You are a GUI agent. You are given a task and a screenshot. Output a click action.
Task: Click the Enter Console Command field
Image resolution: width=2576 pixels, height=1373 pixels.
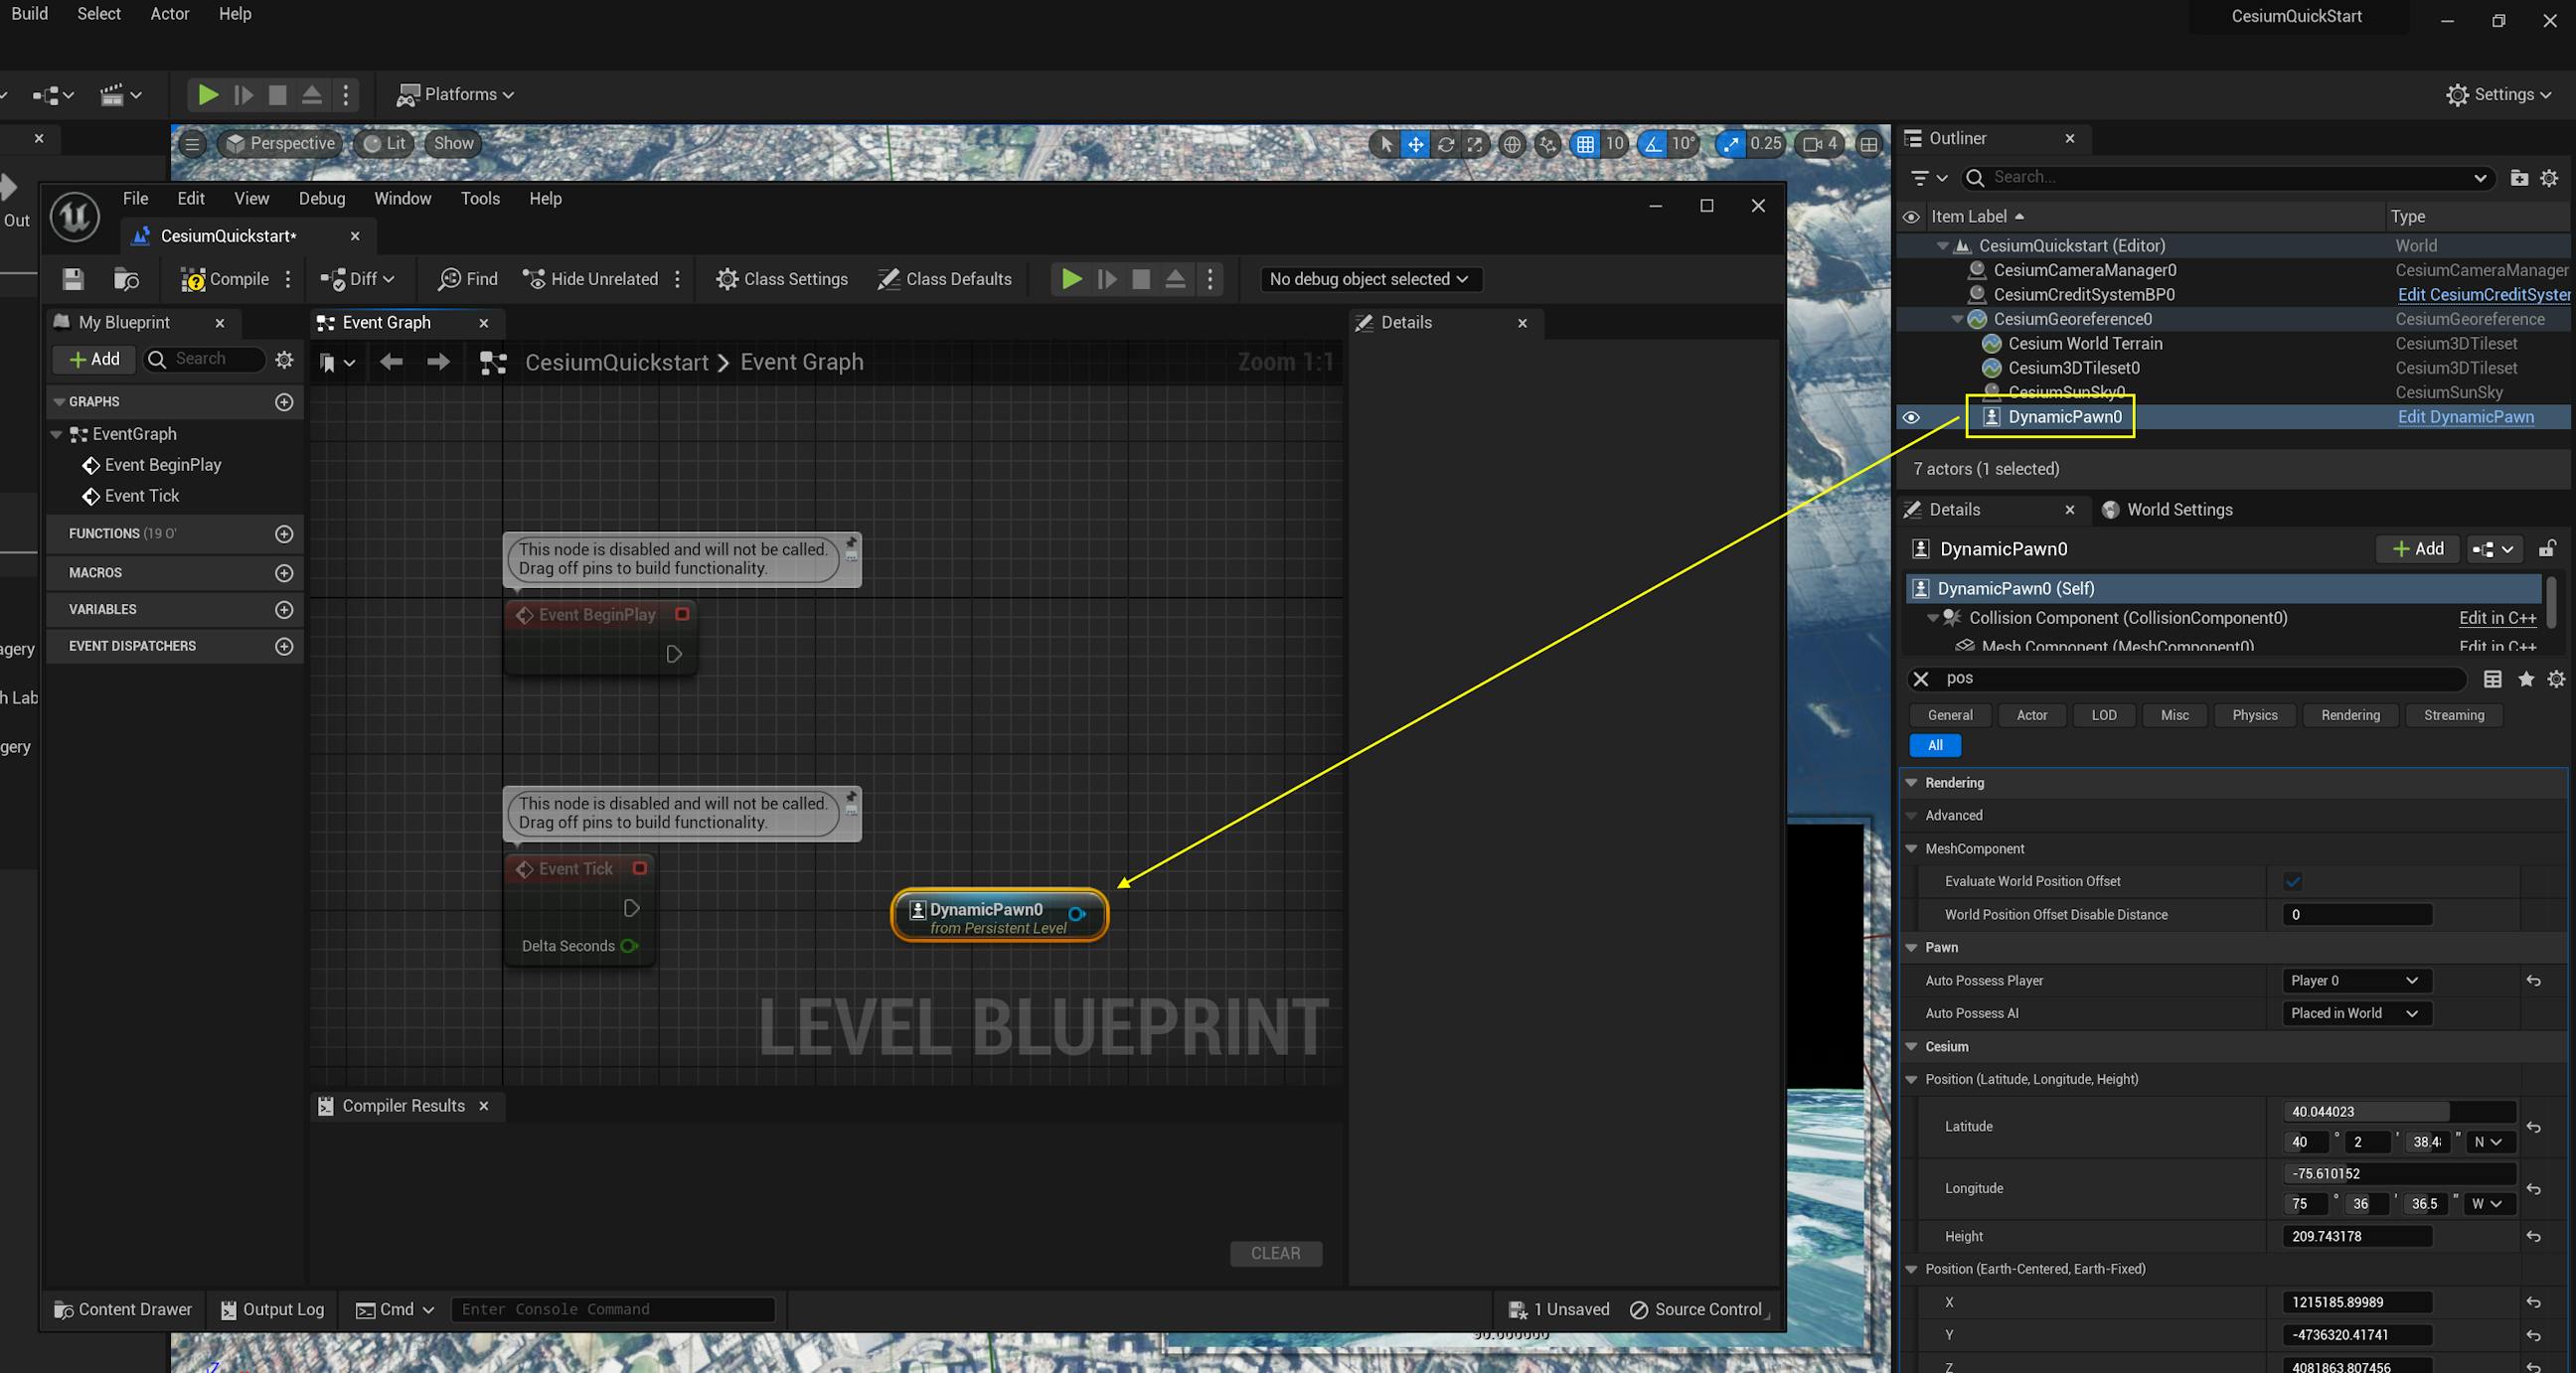tap(612, 1309)
